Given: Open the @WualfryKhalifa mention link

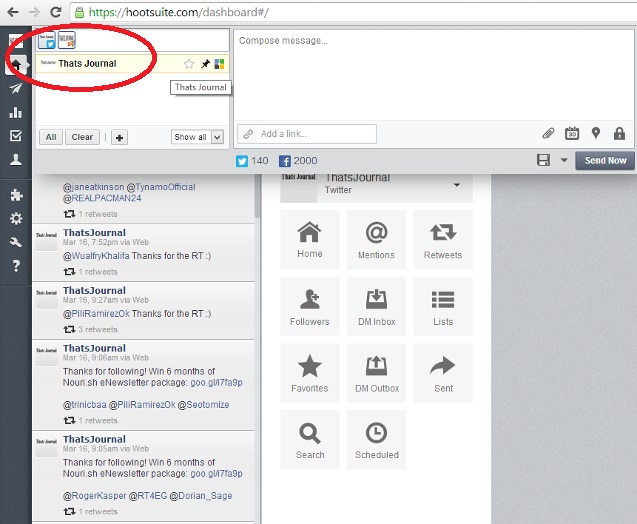Looking at the screenshot, I should (x=96, y=256).
